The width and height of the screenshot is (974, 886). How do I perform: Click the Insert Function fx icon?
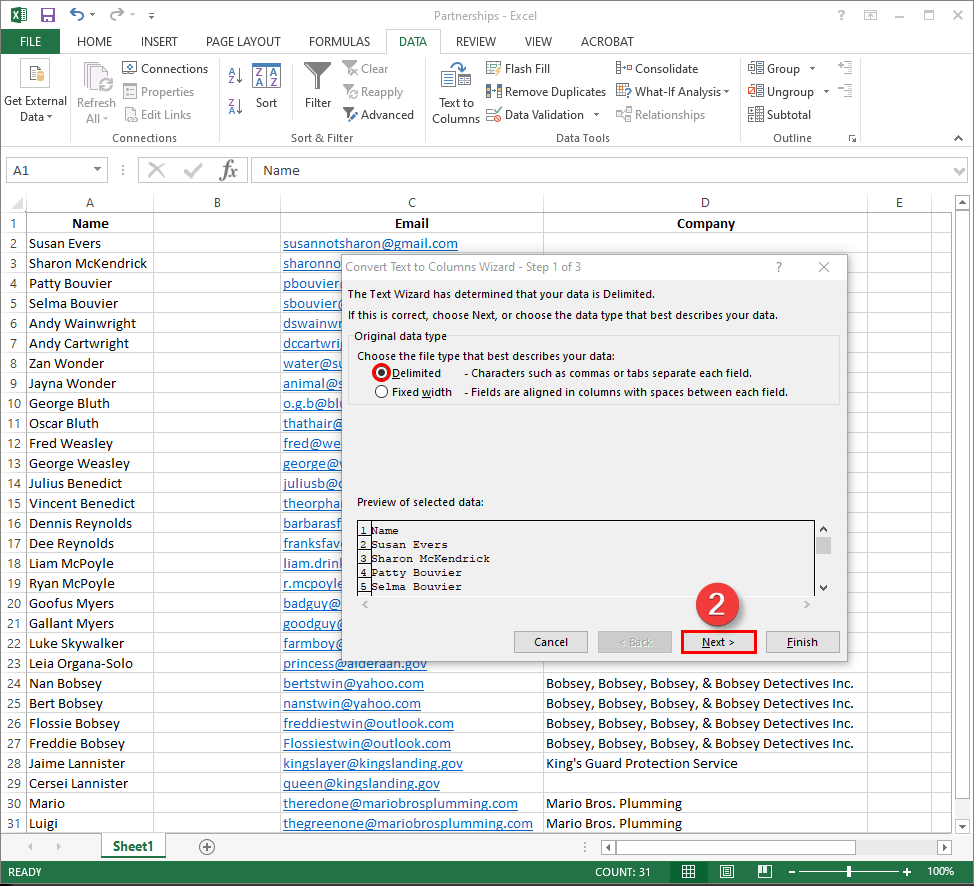pos(229,170)
